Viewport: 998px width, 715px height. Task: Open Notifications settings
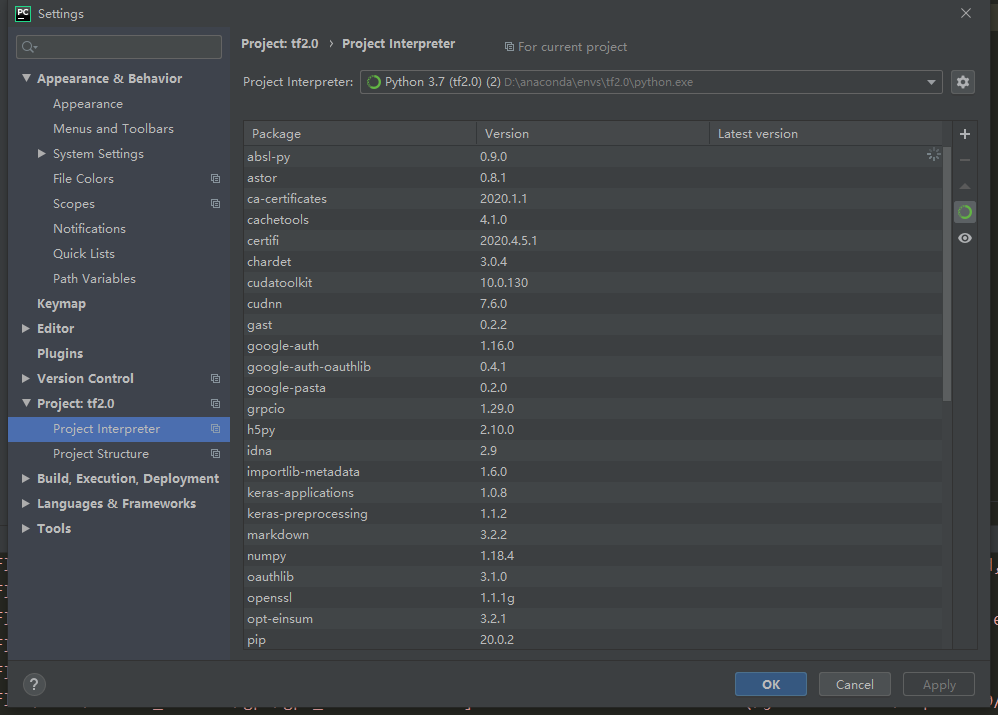pyautogui.click(x=89, y=229)
